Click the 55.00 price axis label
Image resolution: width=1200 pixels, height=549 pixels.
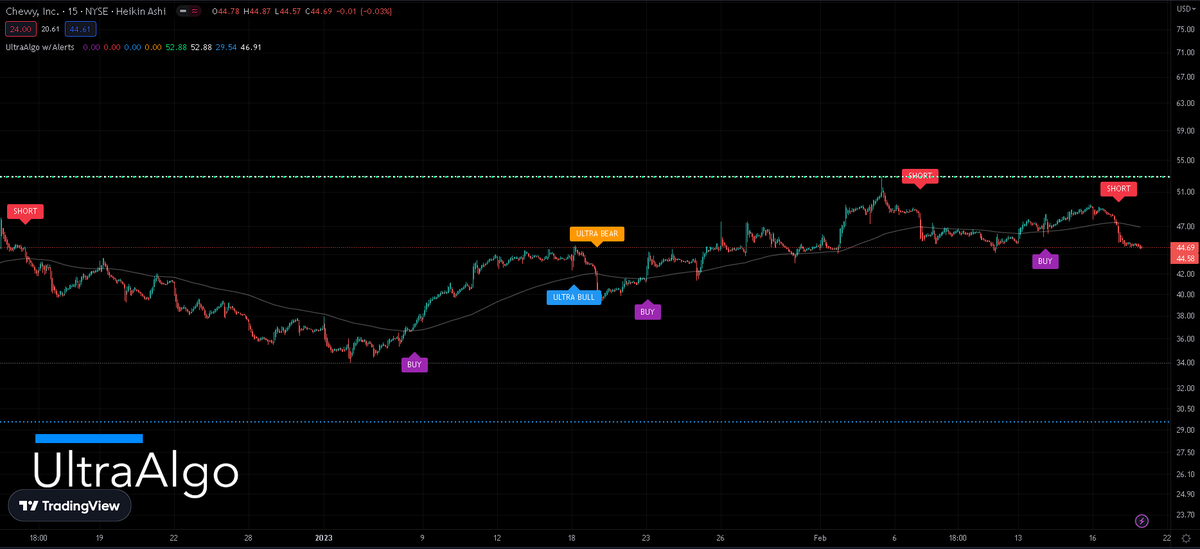pos(1184,160)
